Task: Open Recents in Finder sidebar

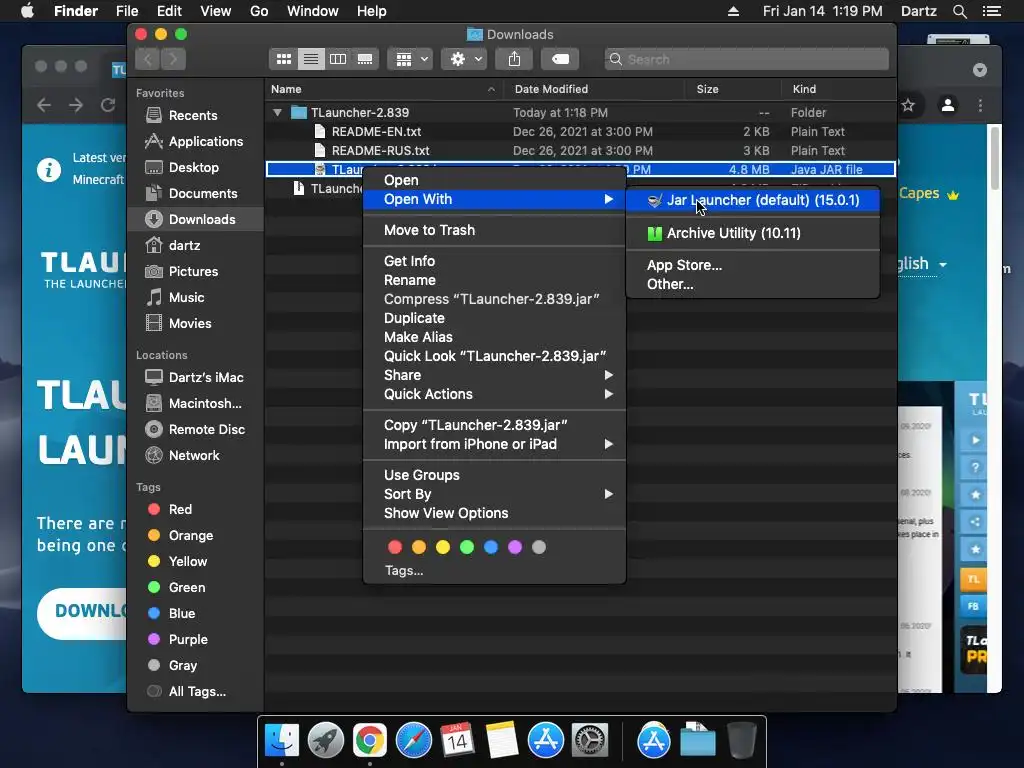Action: pyautogui.click(x=196, y=116)
